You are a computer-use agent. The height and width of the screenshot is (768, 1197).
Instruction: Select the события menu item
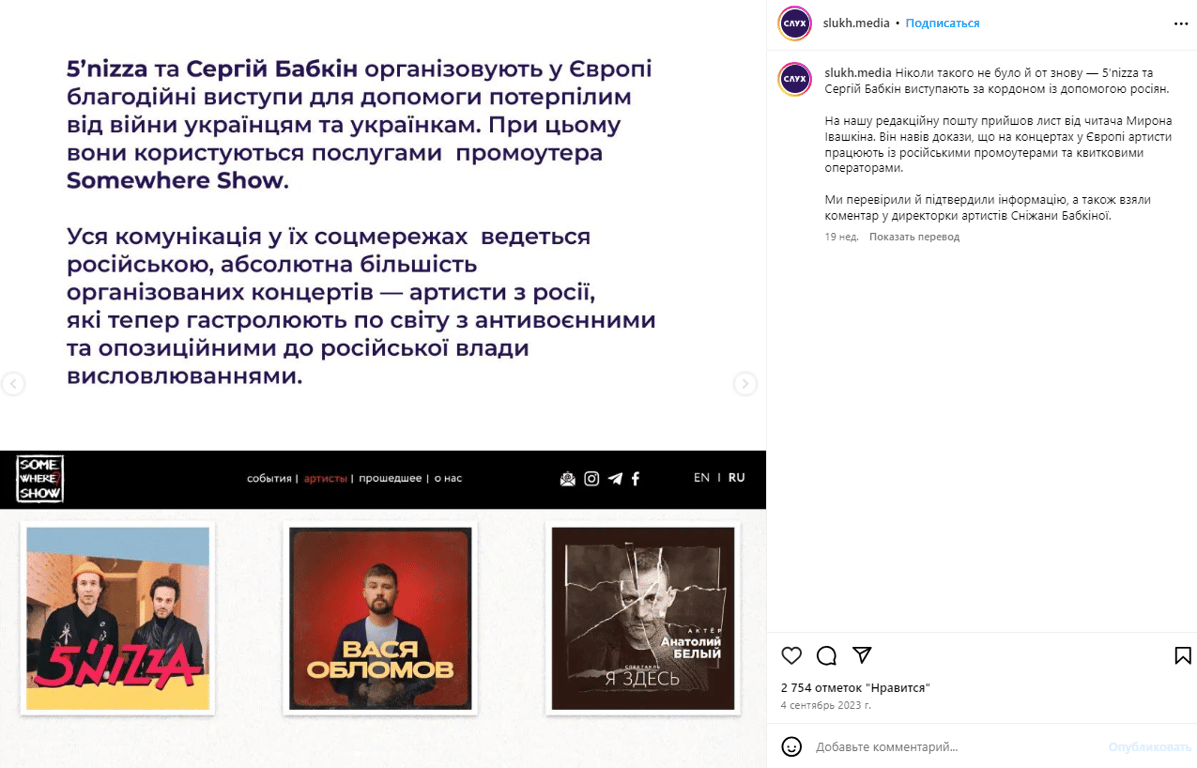click(x=269, y=479)
